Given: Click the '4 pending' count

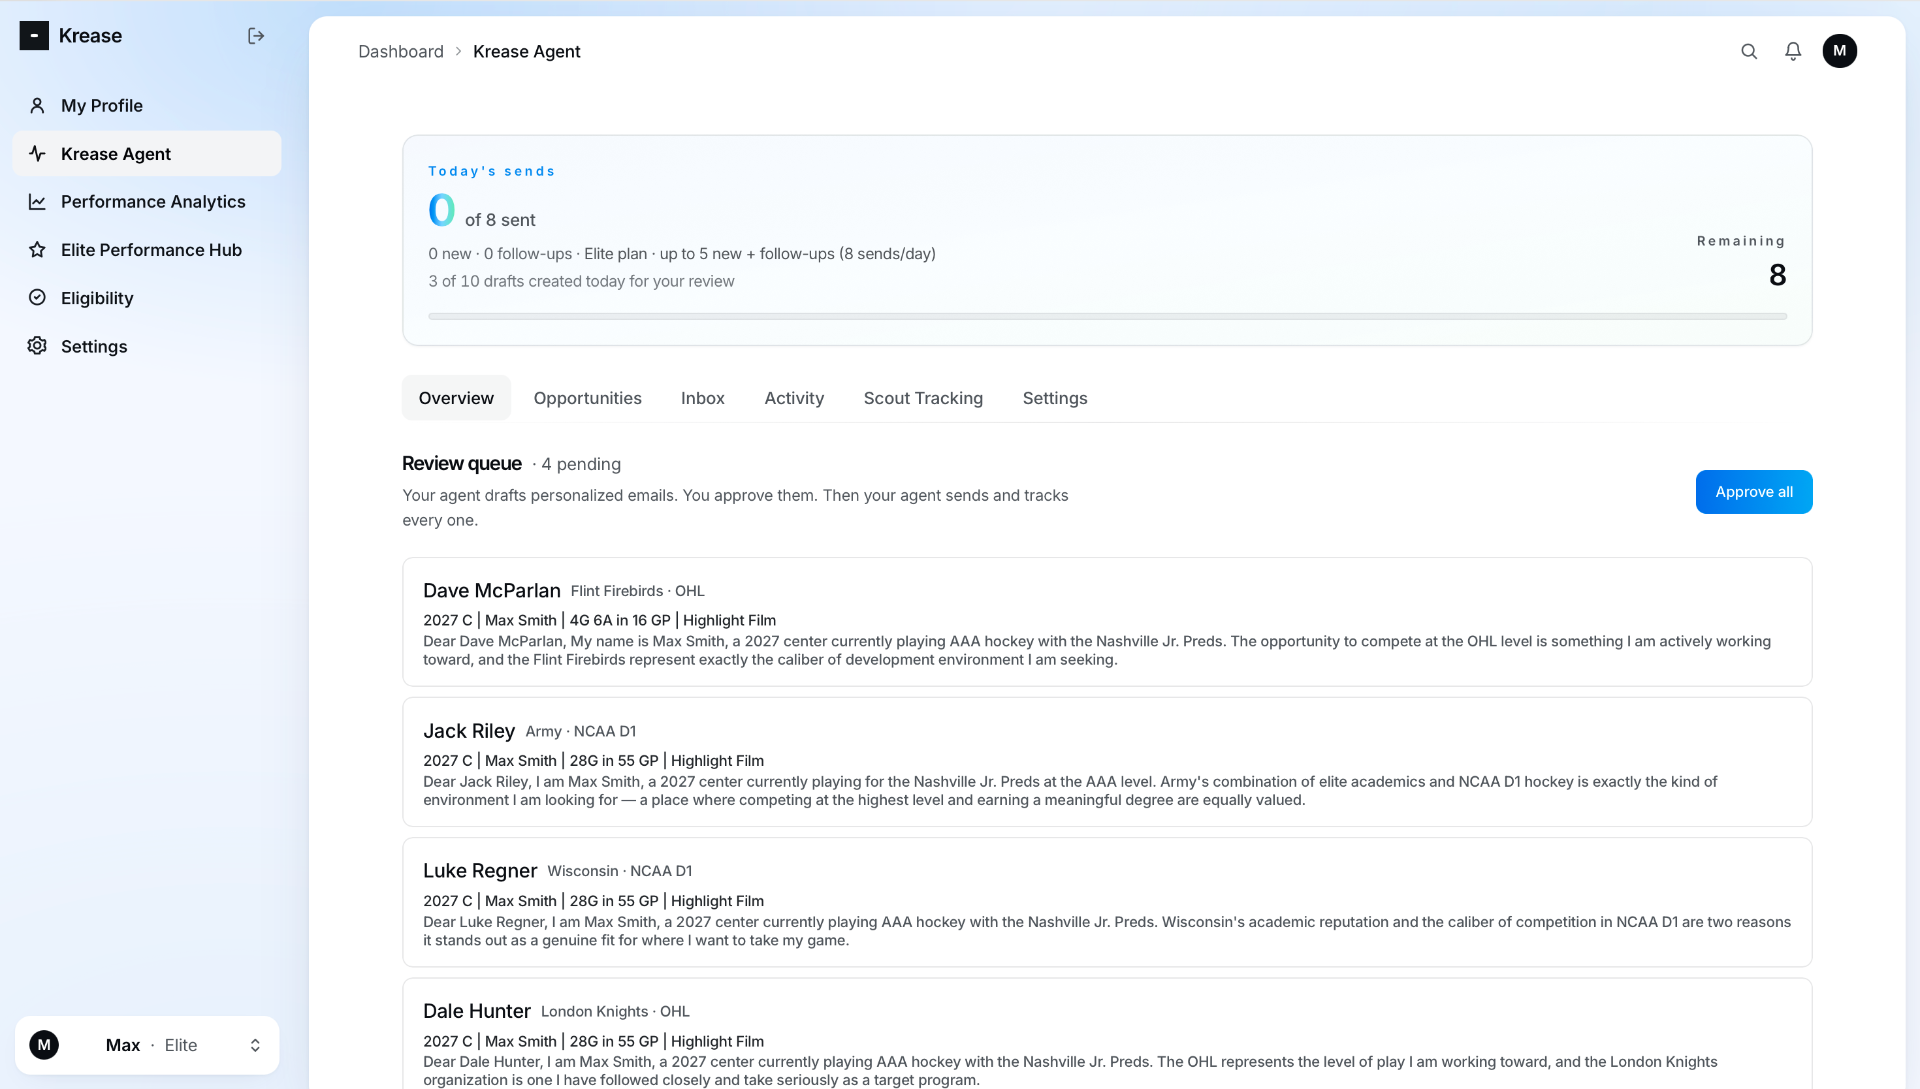Looking at the screenshot, I should click(x=581, y=464).
